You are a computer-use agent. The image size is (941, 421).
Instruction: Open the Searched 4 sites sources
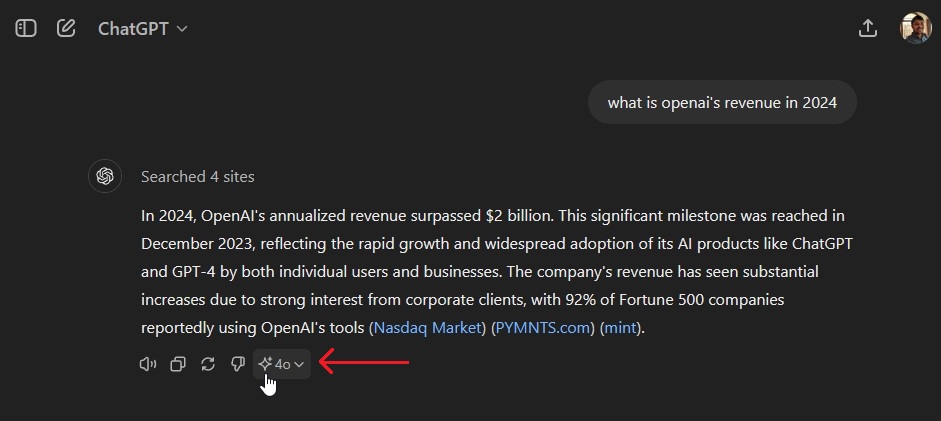point(197,177)
